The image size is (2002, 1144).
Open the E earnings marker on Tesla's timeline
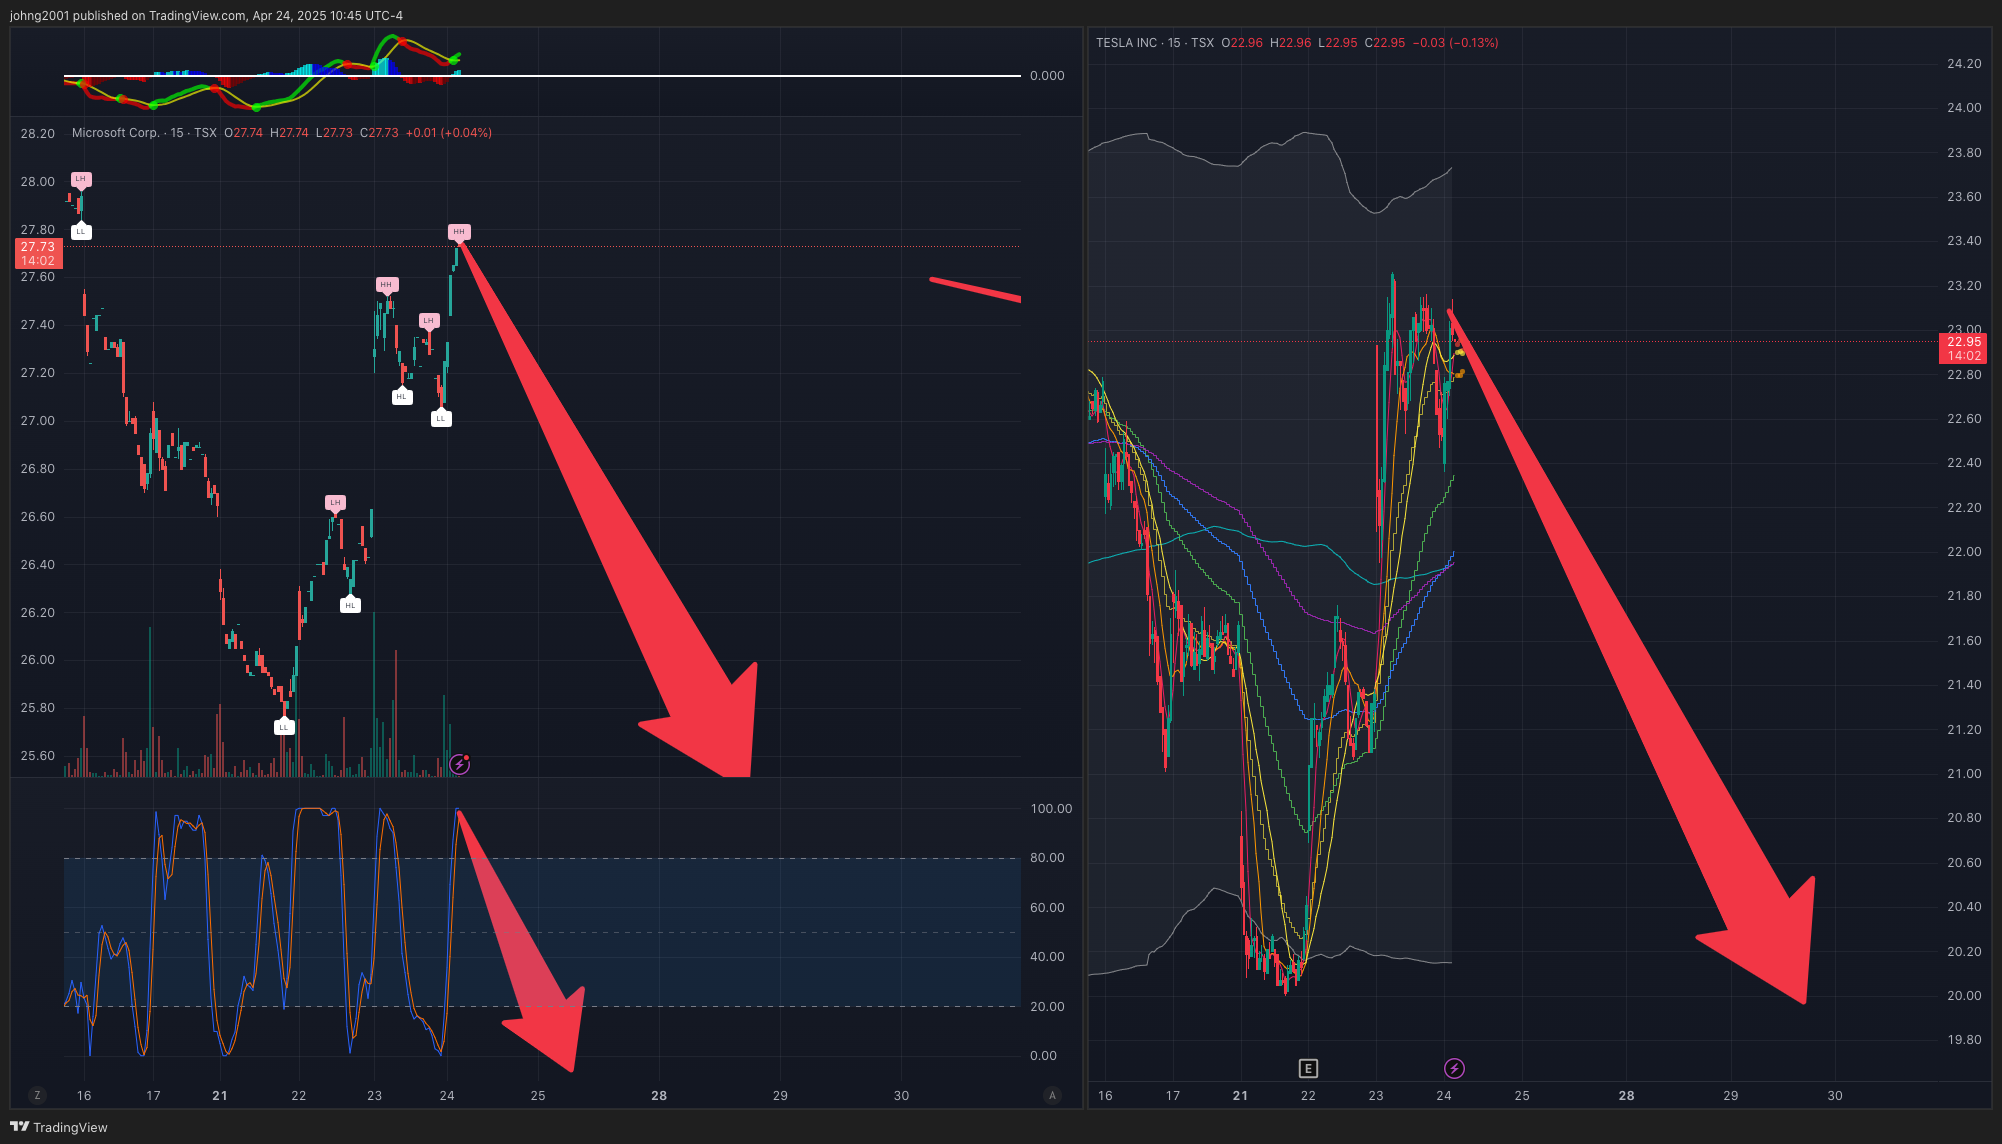tap(1308, 1068)
